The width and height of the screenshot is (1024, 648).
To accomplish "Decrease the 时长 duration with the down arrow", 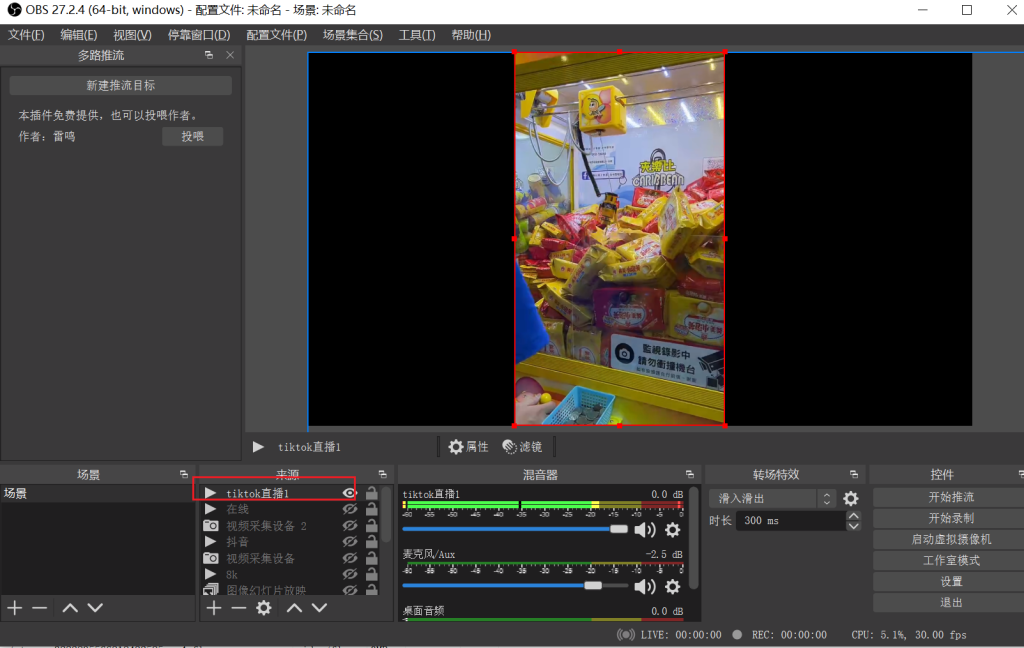I will click(x=853, y=526).
